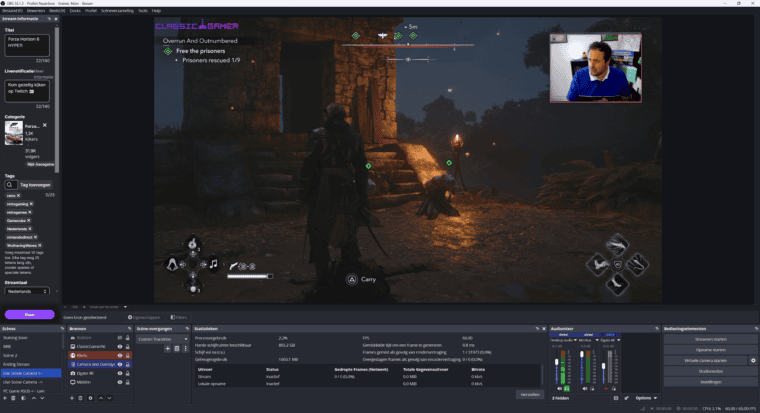Open transition properties three-dot menu

185,348
